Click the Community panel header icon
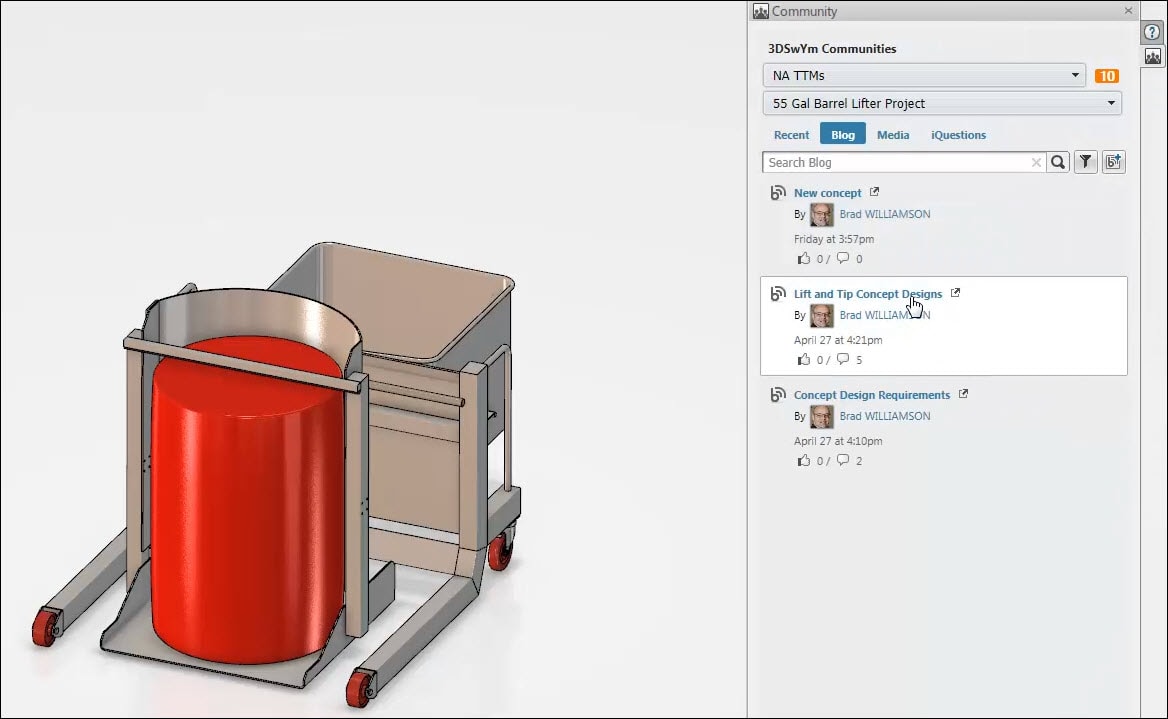The width and height of the screenshot is (1168, 719). pyautogui.click(x=761, y=11)
